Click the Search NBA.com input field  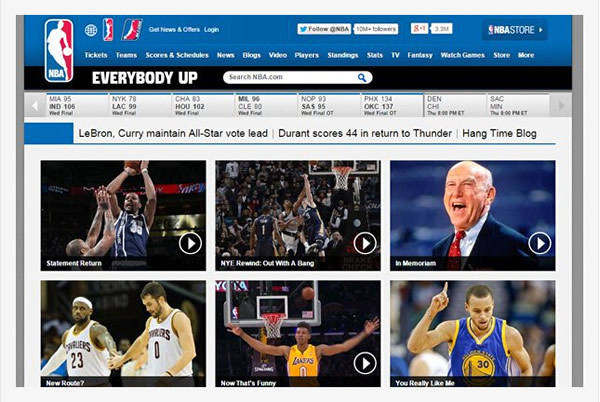coord(288,77)
